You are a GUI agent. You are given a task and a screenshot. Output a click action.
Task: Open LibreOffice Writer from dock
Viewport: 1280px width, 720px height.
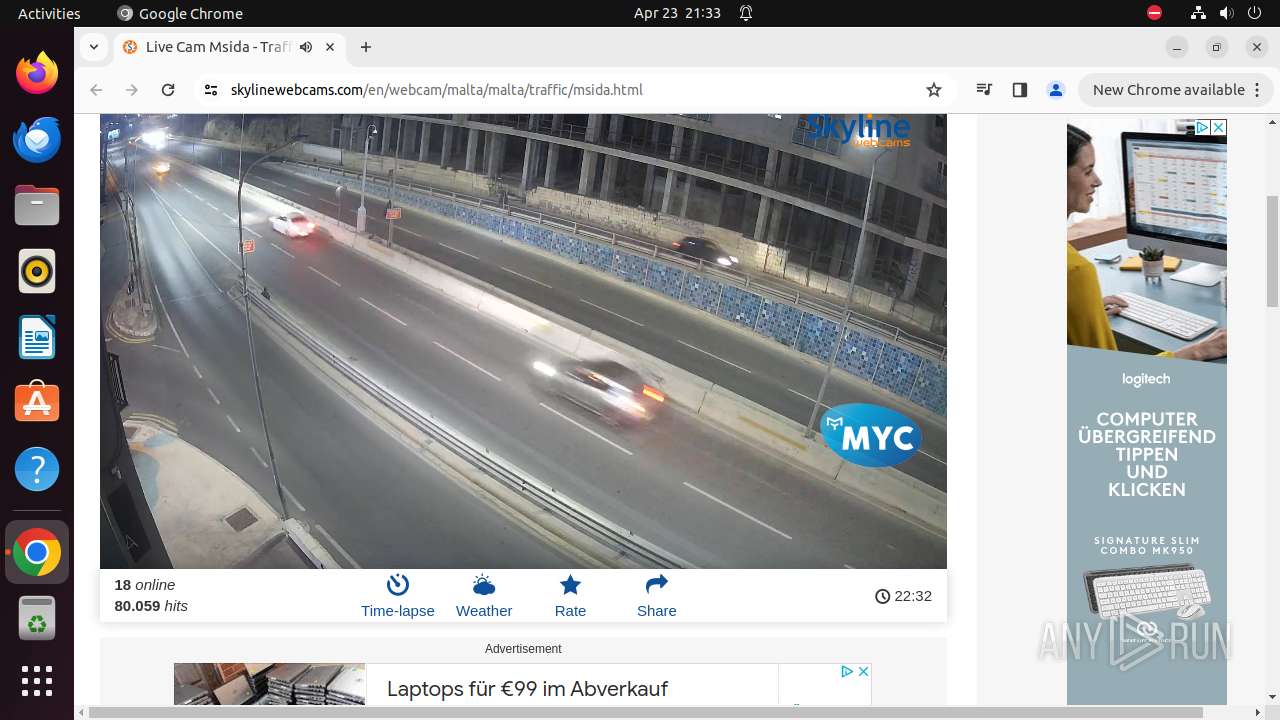37,337
